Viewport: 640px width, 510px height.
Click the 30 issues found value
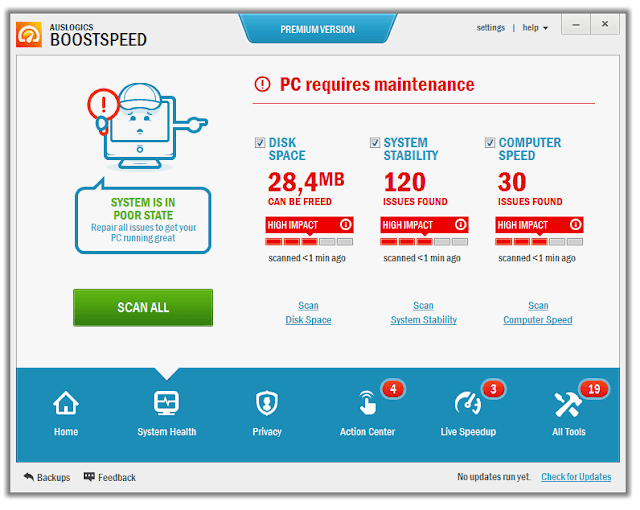[x=530, y=188]
